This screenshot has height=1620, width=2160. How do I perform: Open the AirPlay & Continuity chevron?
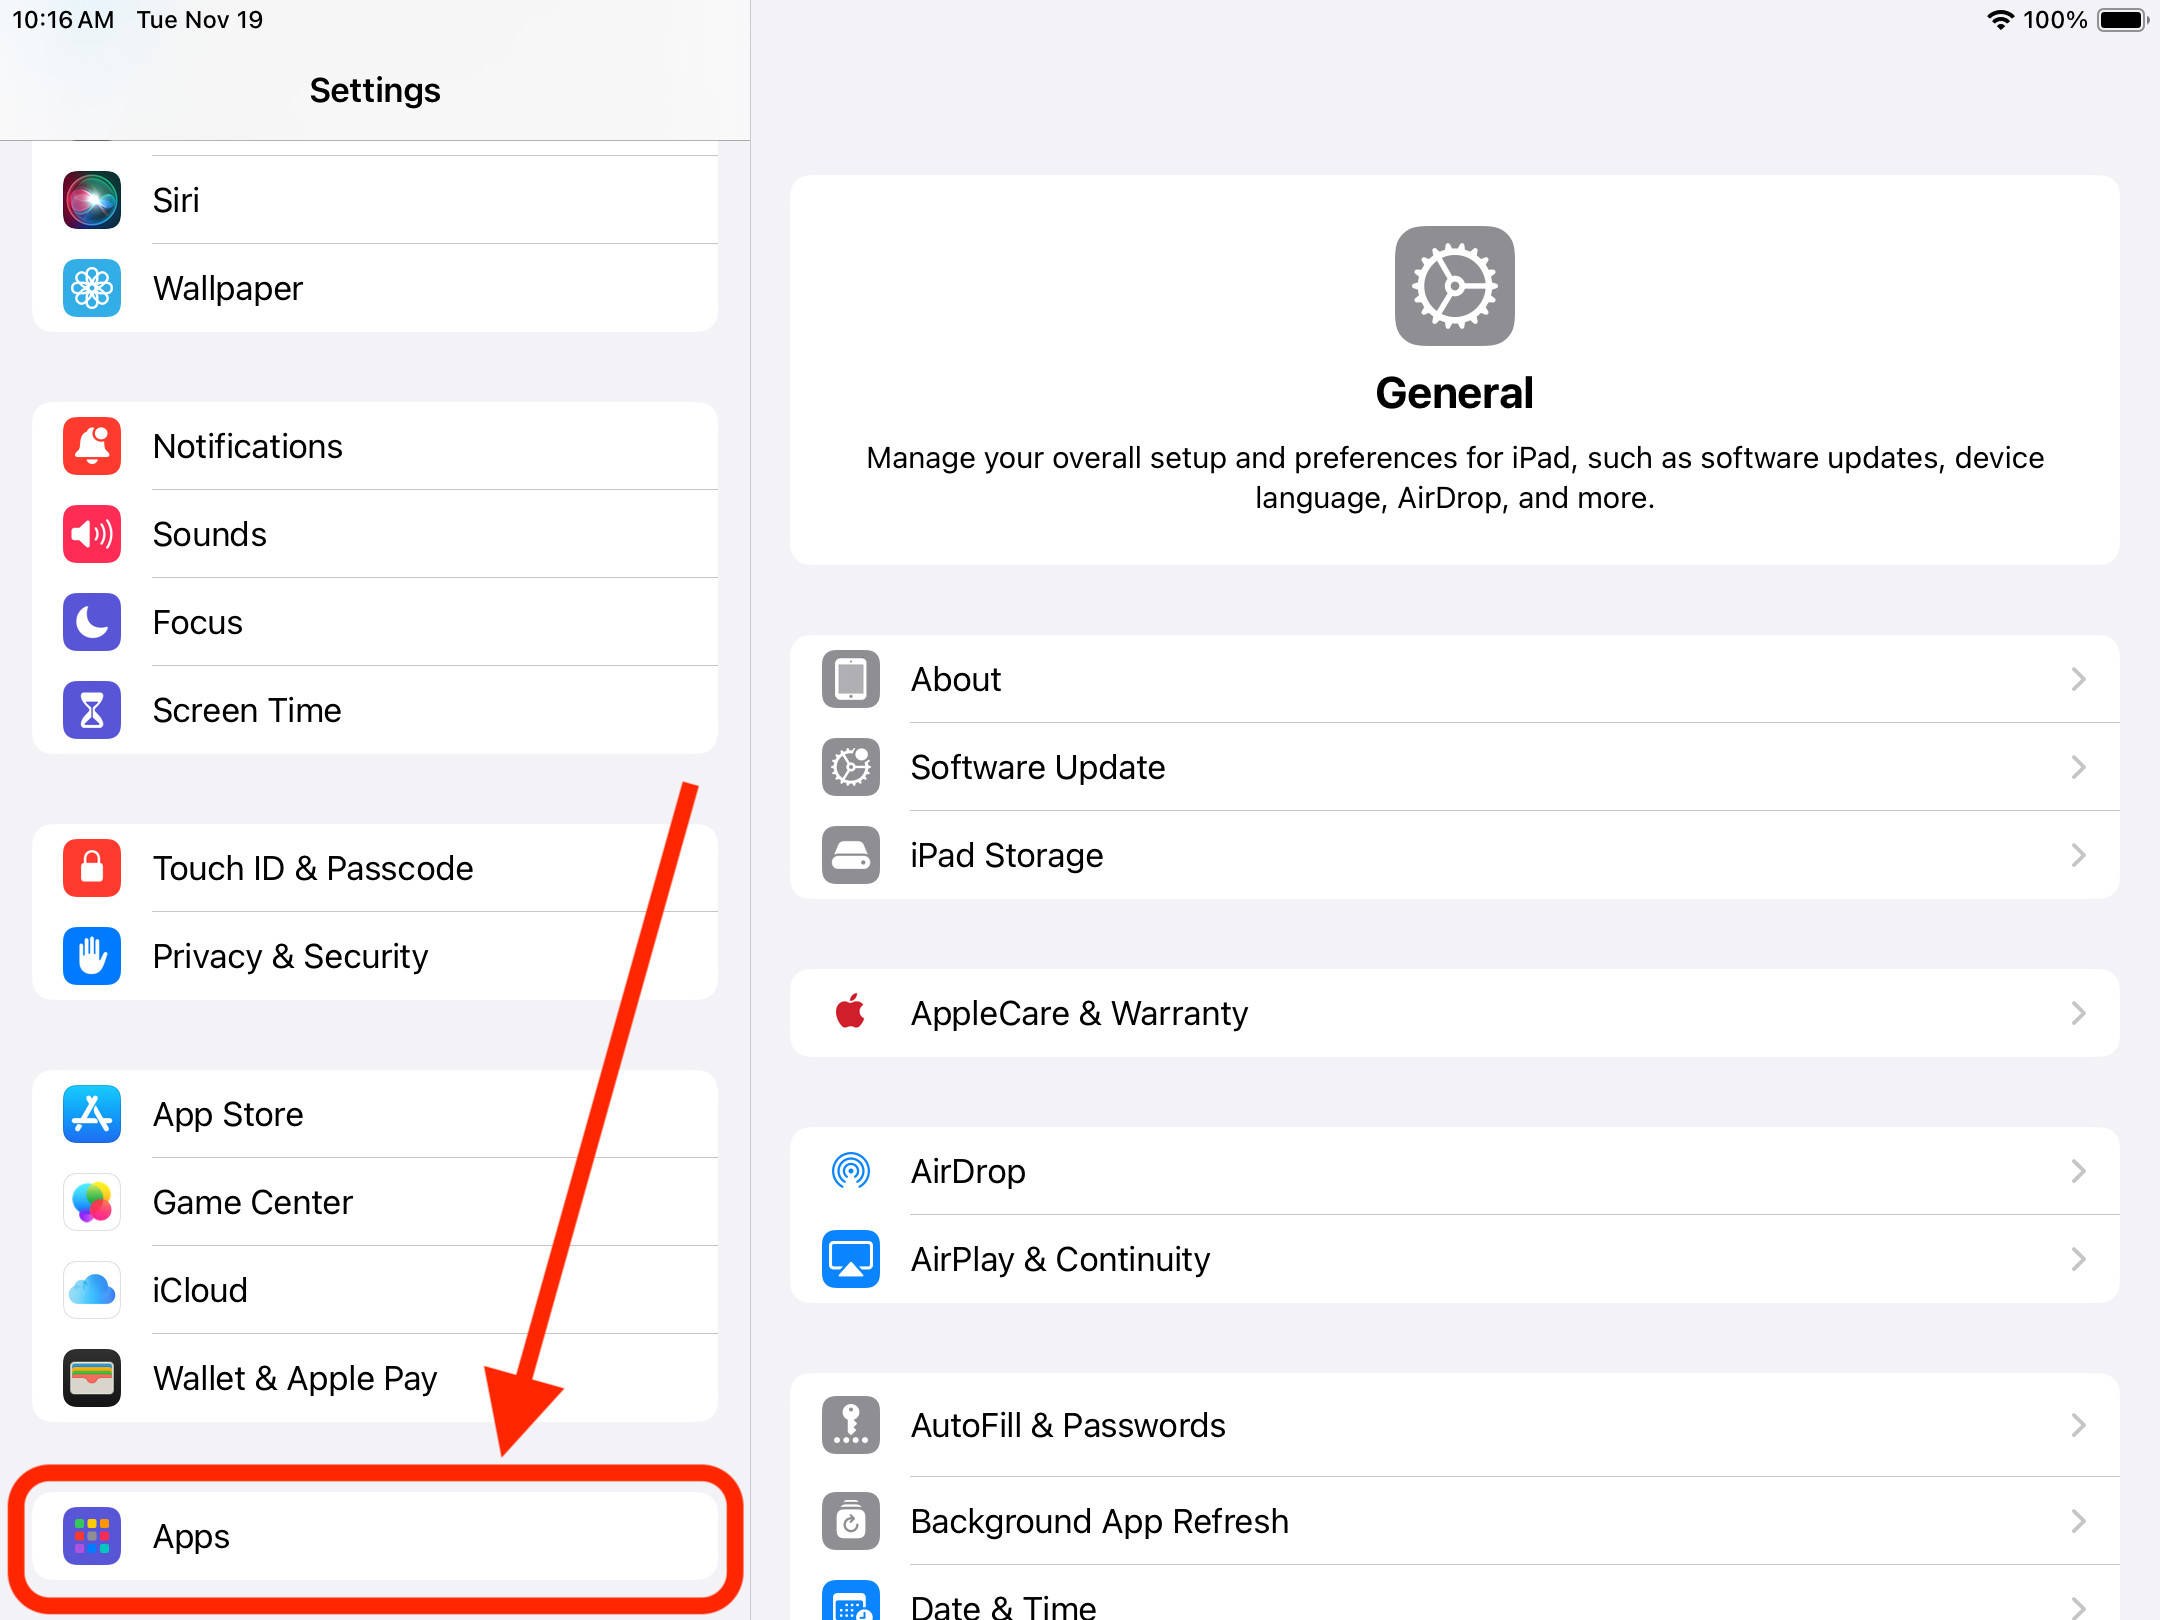click(2078, 1259)
